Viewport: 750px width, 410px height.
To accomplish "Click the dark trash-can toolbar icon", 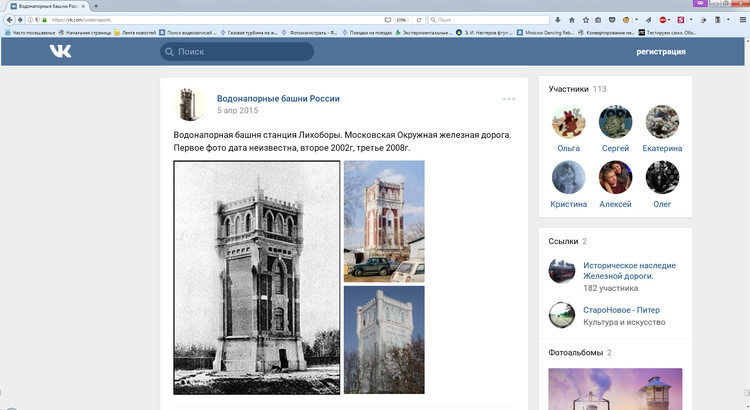I will tap(717, 20).
